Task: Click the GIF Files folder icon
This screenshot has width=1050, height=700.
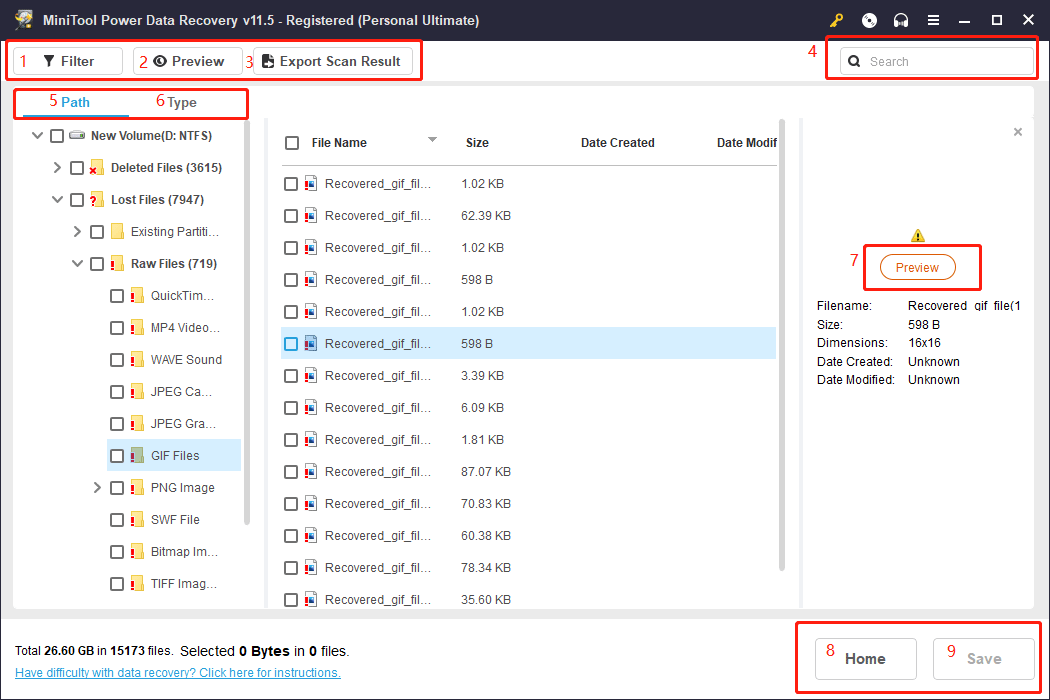Action: coord(137,456)
